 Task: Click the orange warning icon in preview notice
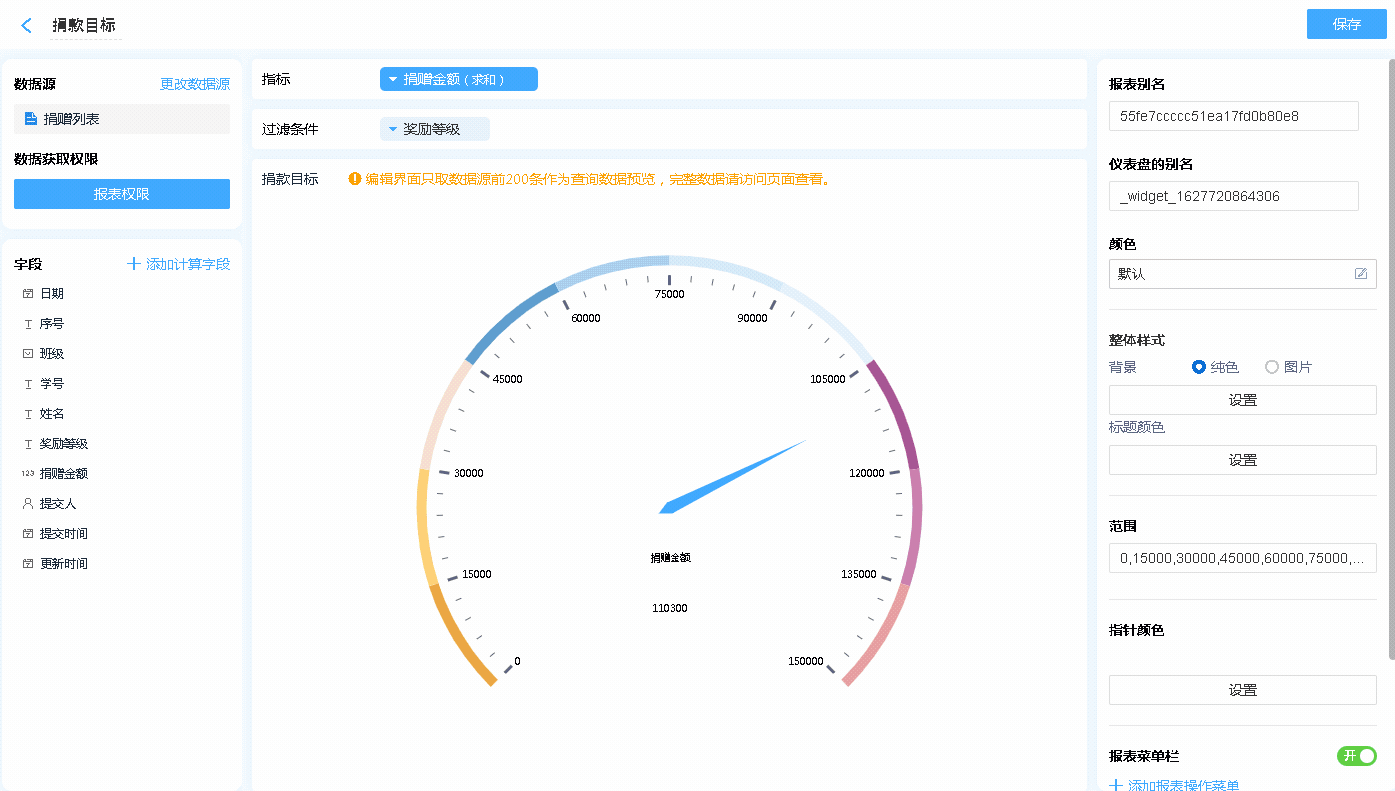click(354, 180)
